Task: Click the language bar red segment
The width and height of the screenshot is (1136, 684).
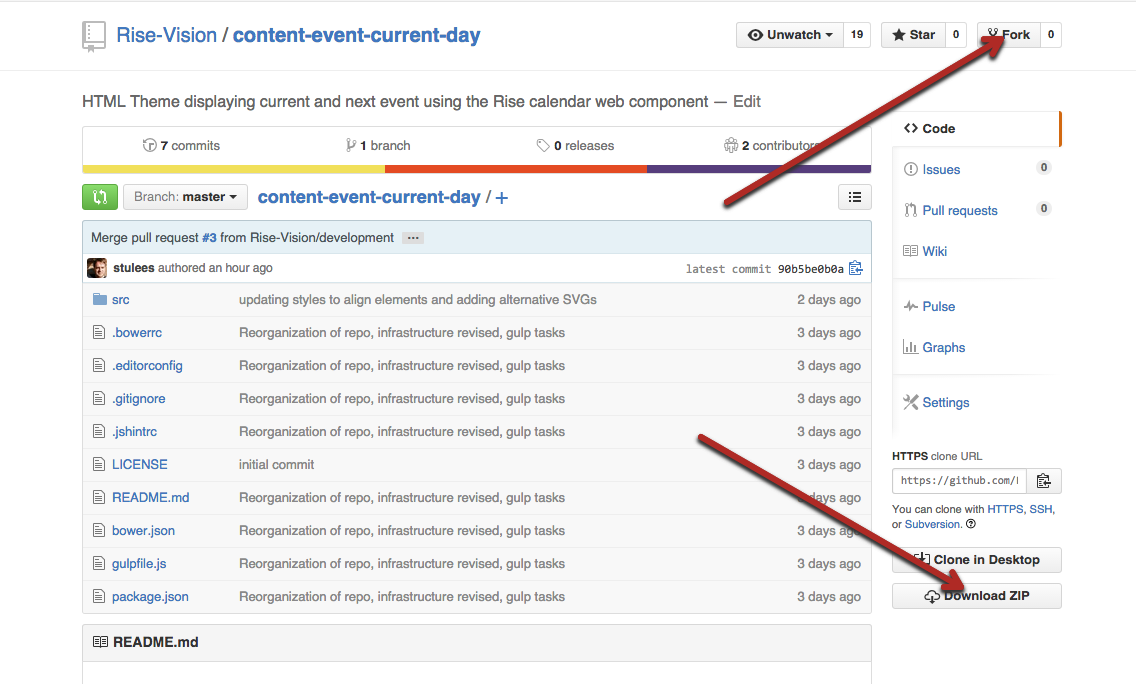Action: tap(516, 169)
